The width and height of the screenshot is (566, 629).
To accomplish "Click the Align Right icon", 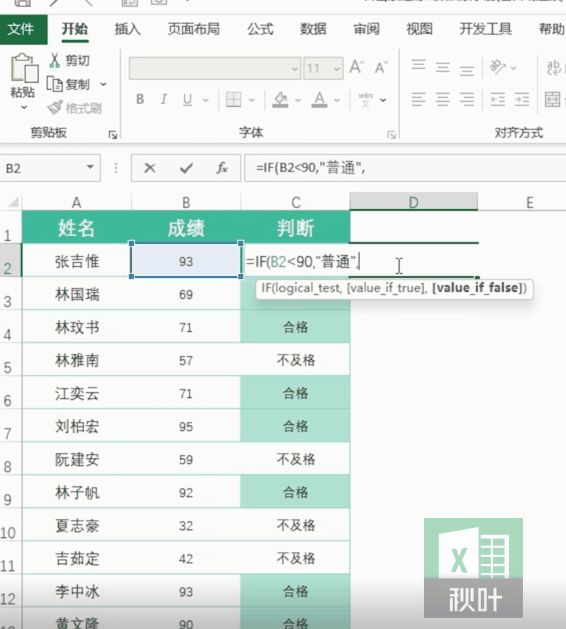I will [x=467, y=99].
